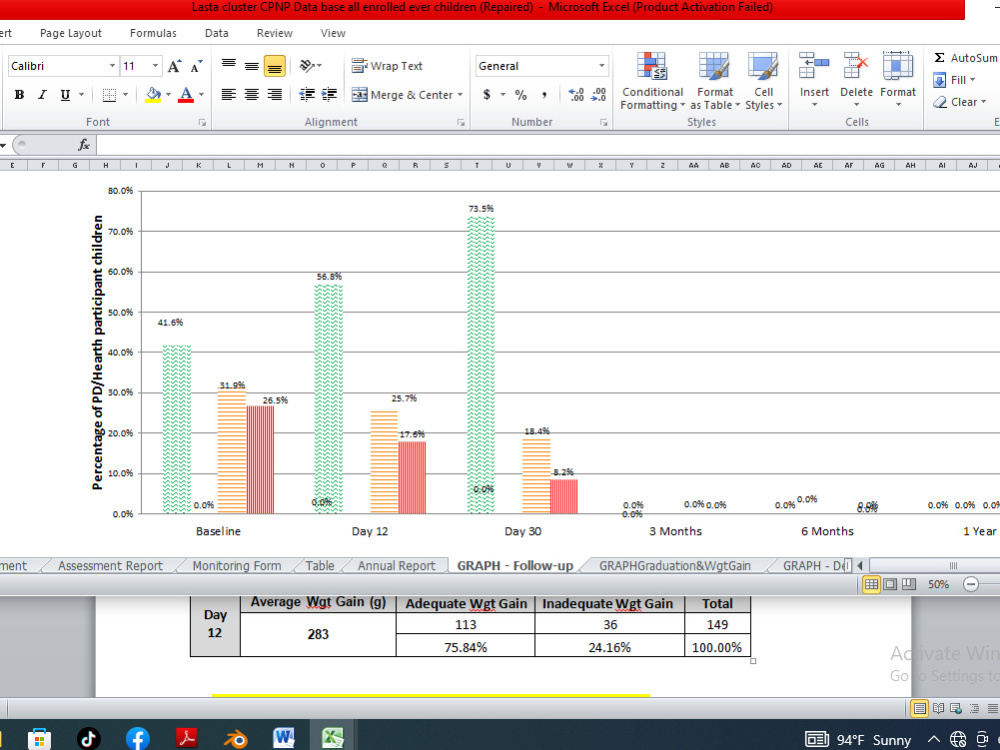
Task: Open Underline style dropdown arrow
Action: 81,95
